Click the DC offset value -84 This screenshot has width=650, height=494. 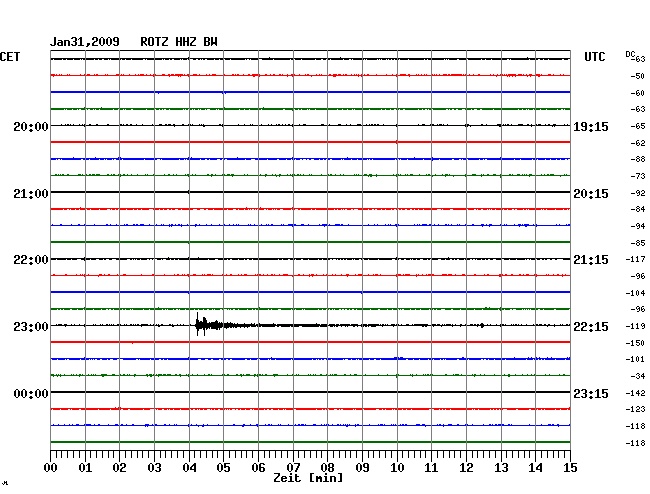637,209
